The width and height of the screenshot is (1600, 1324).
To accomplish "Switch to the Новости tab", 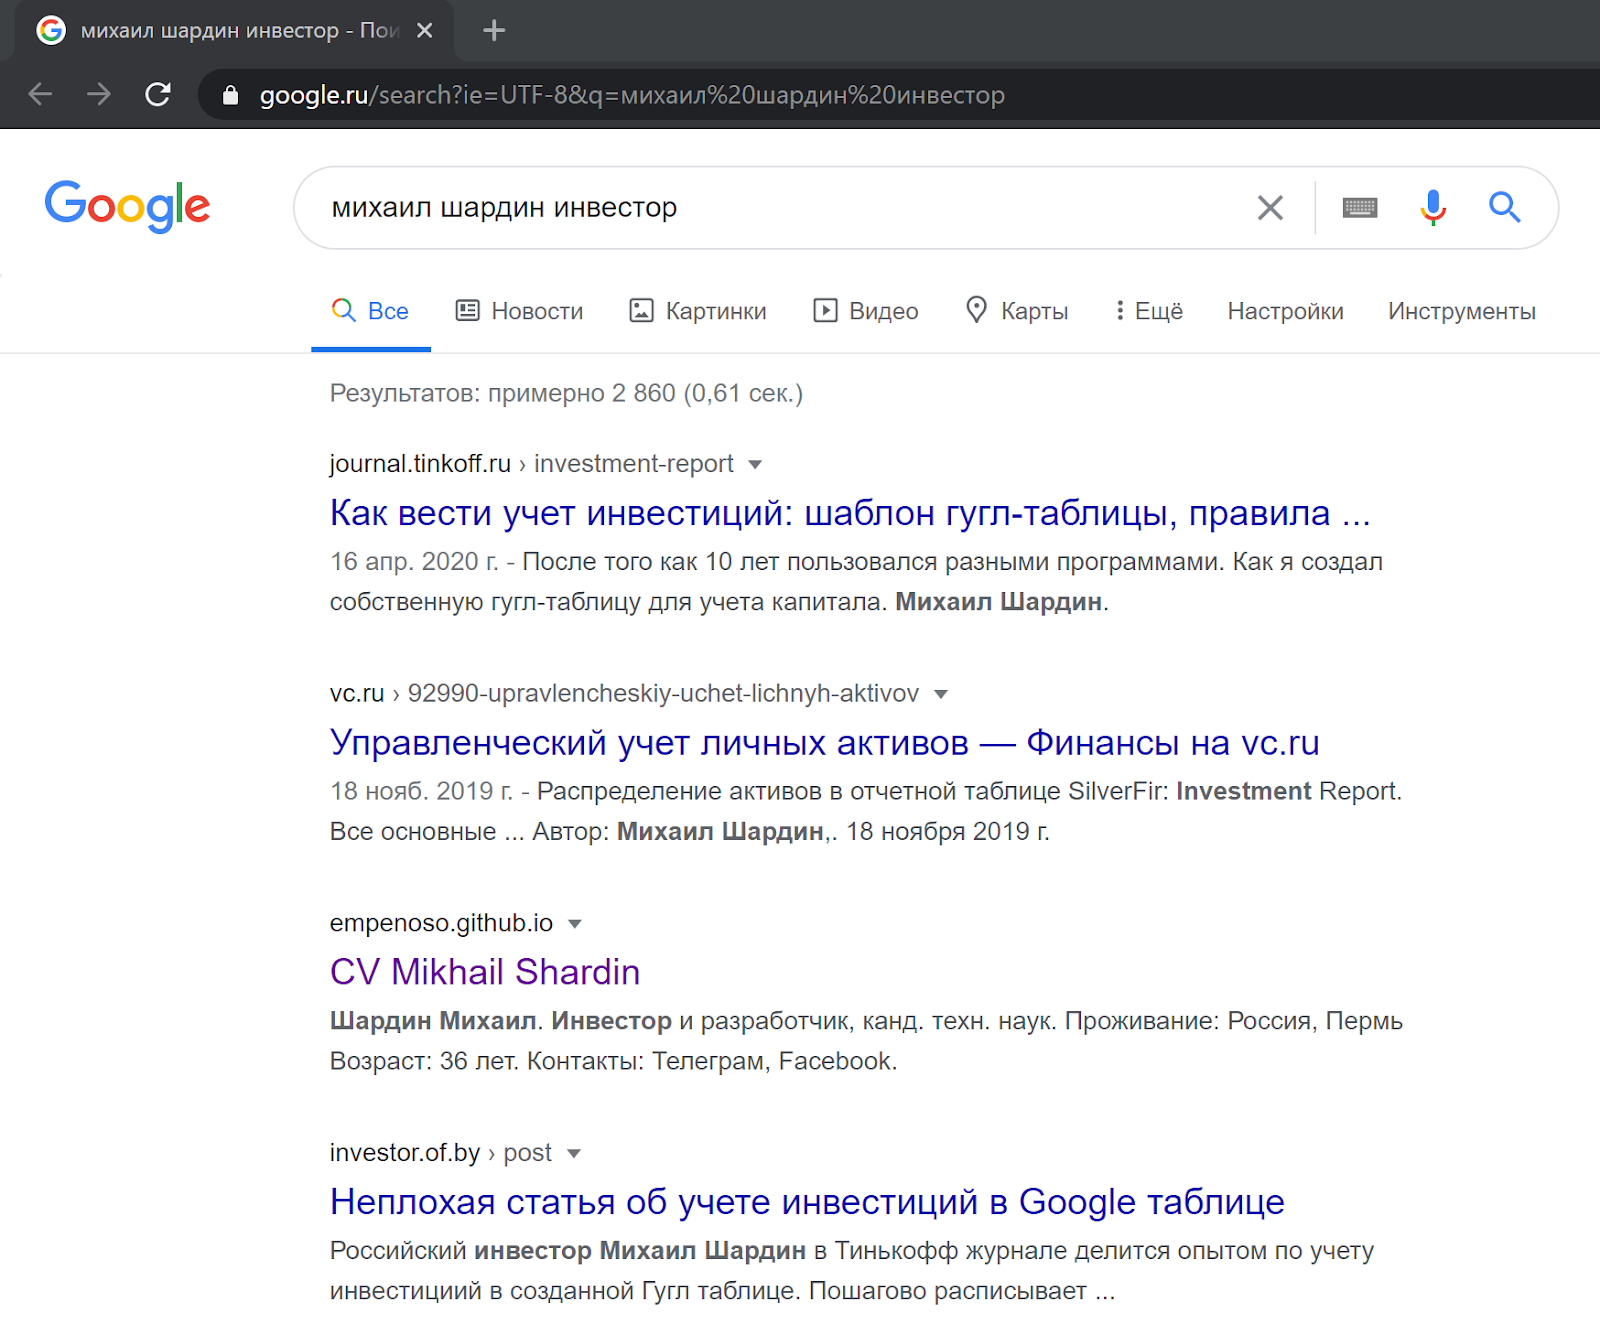I will [x=519, y=311].
